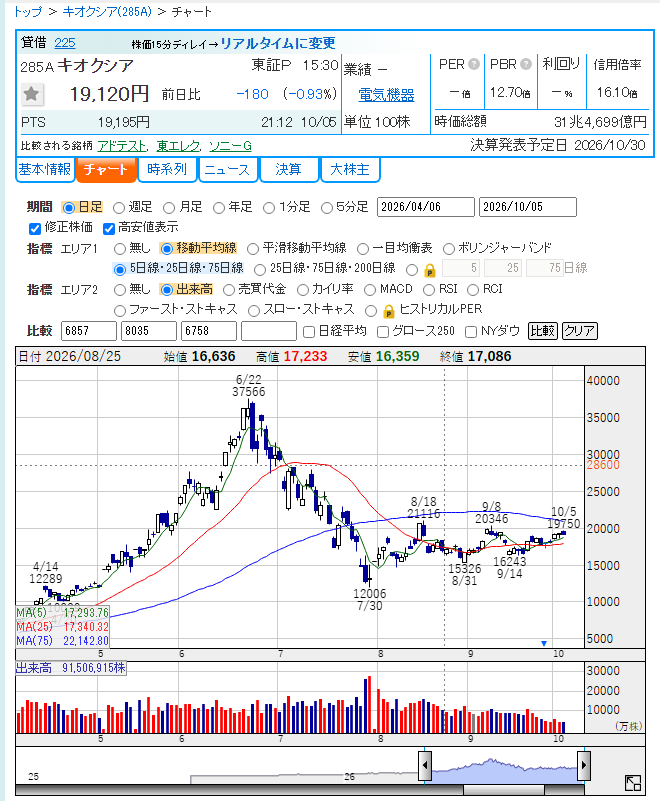Click the chart expand icon at bottom right
The width and height of the screenshot is (660, 801).
633,782
